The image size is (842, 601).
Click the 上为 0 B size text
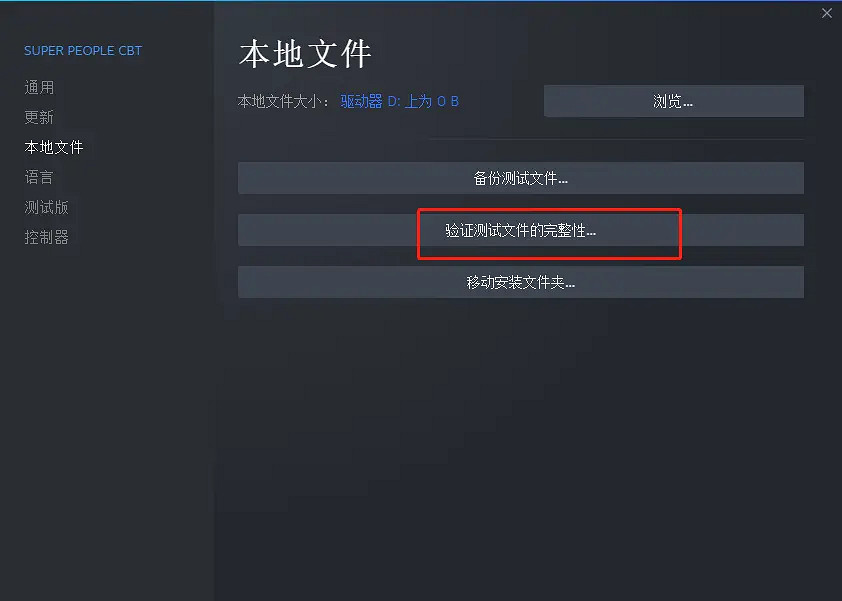431,102
